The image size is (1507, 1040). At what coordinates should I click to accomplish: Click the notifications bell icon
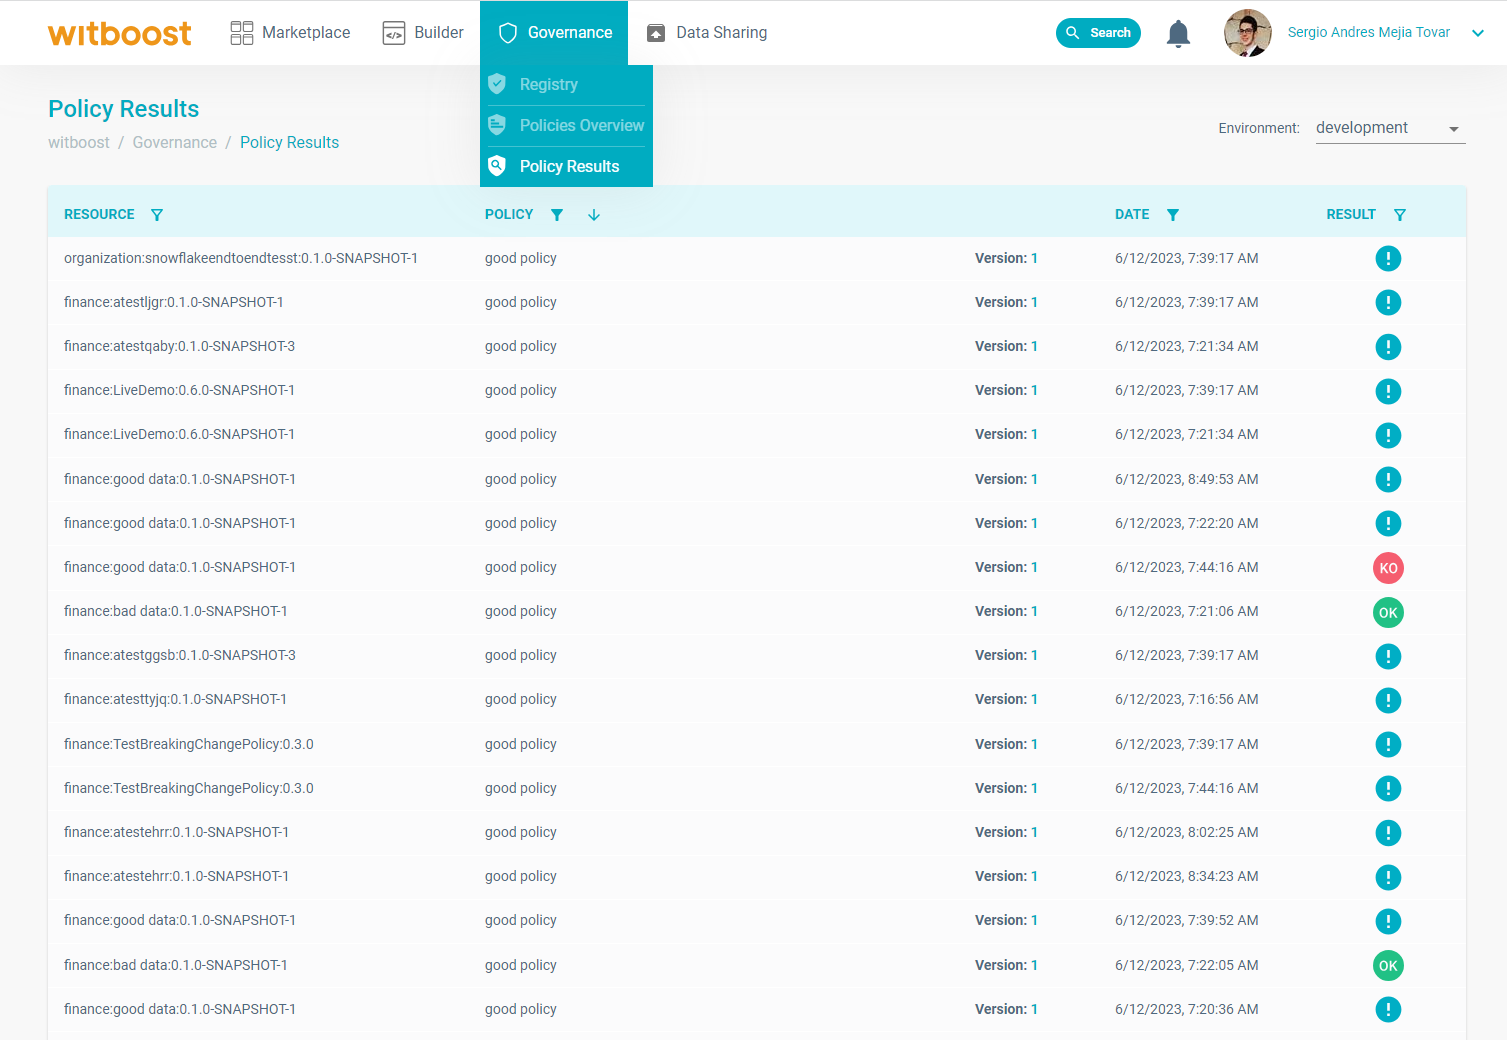[x=1178, y=34]
